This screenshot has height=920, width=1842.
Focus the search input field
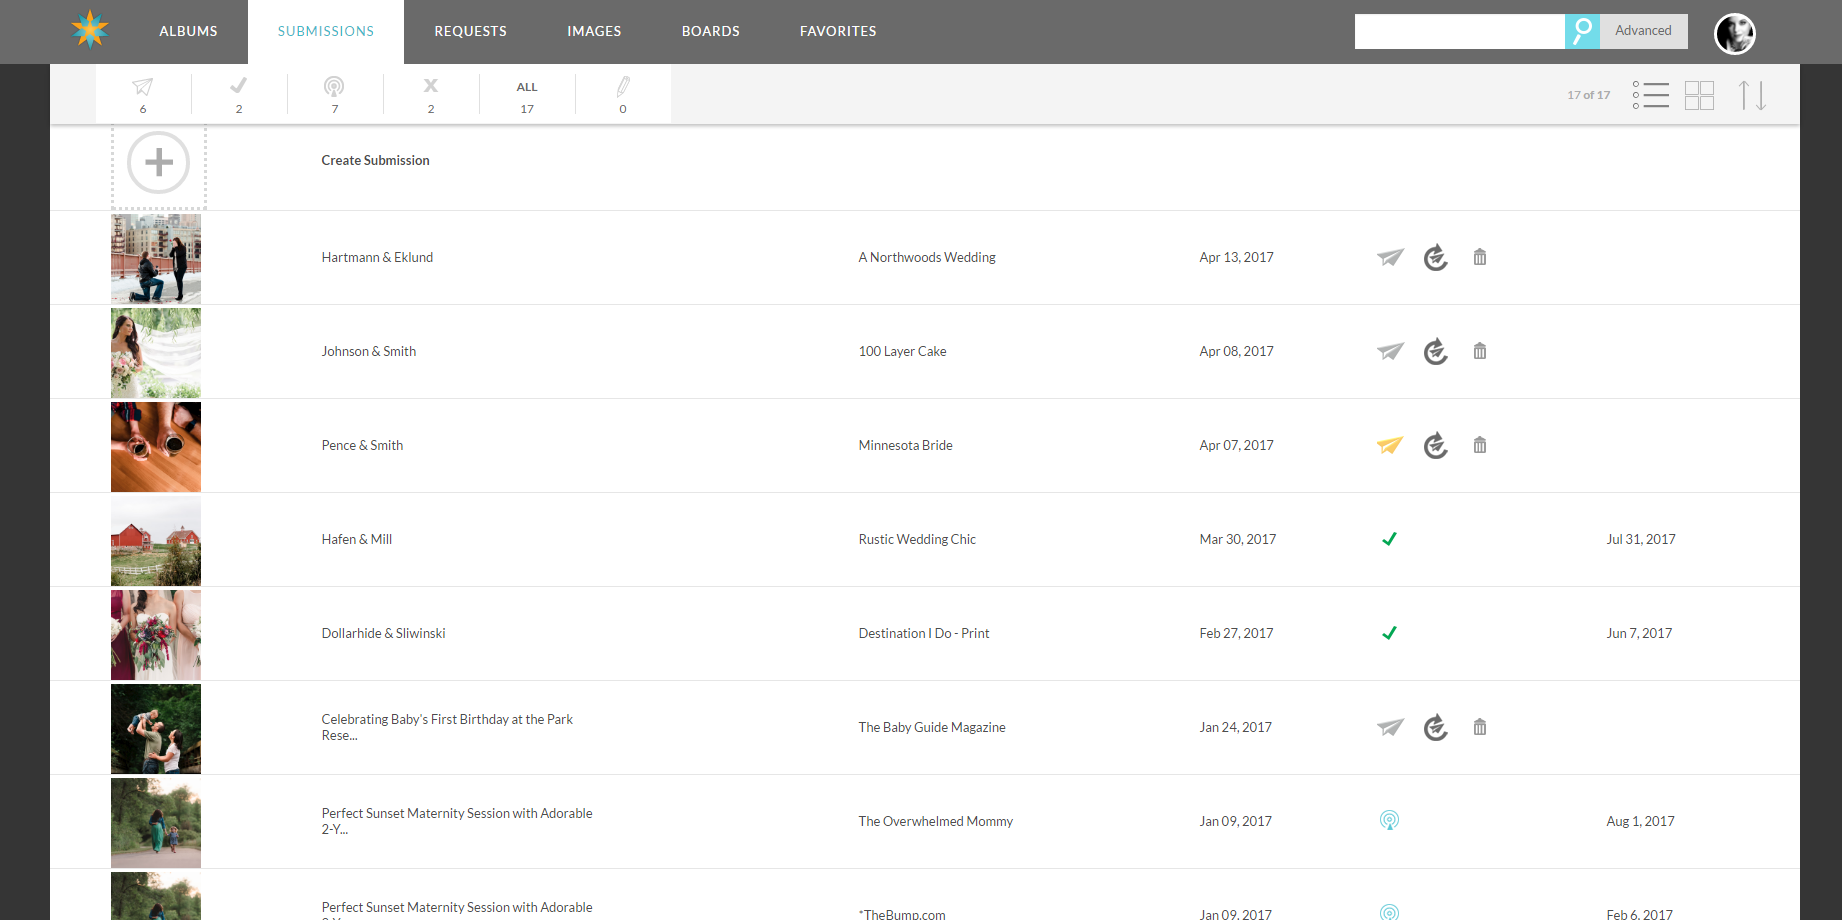pos(1459,31)
